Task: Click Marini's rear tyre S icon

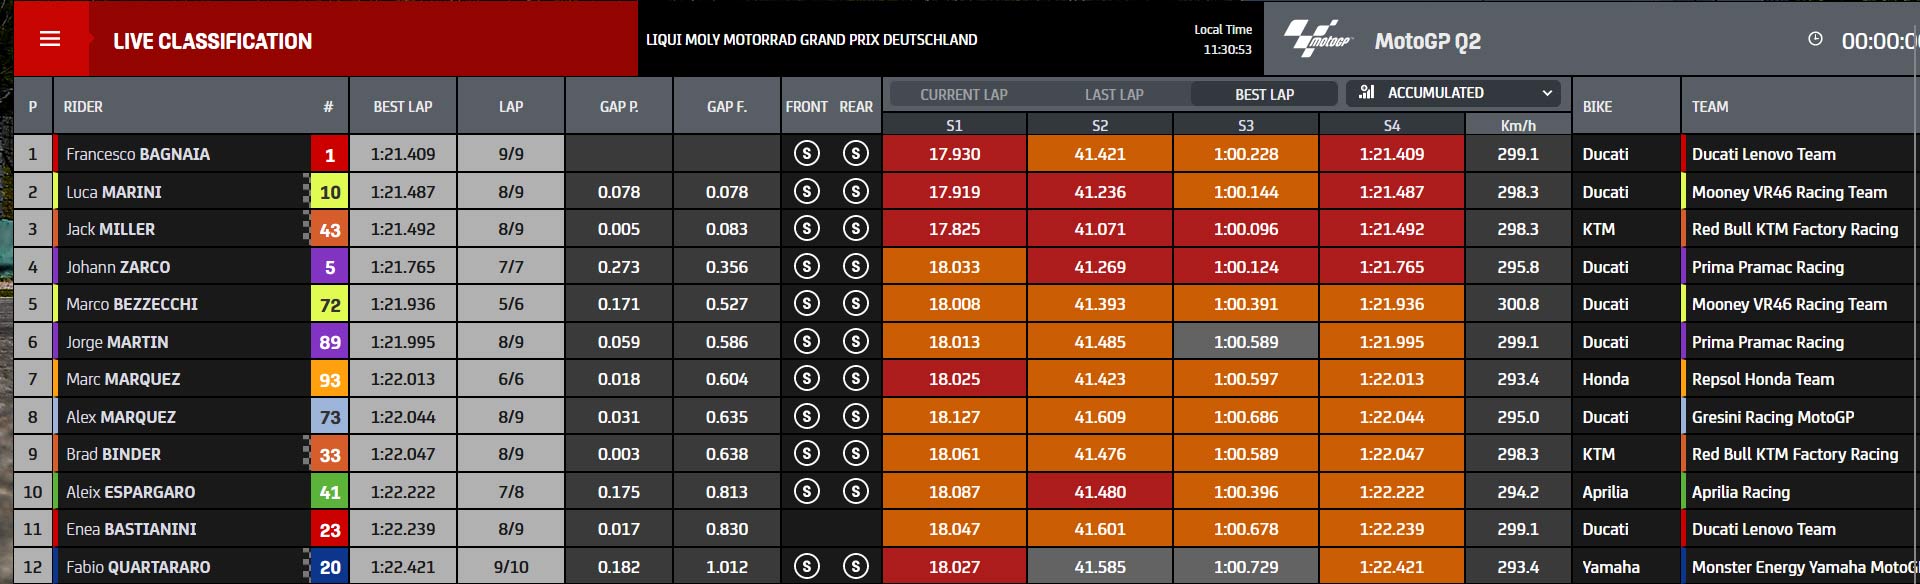Action: click(855, 191)
